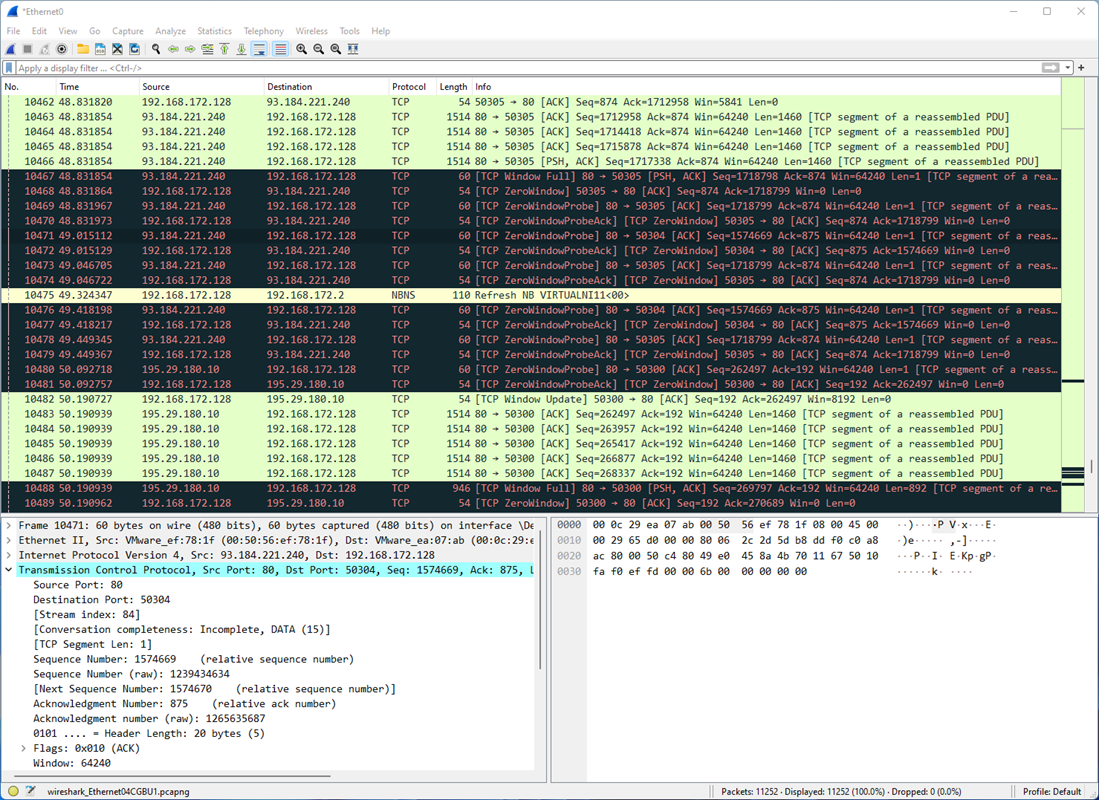Viewport: 1099px width, 800px height.
Task: Open the Tools menu
Action: pyautogui.click(x=349, y=31)
